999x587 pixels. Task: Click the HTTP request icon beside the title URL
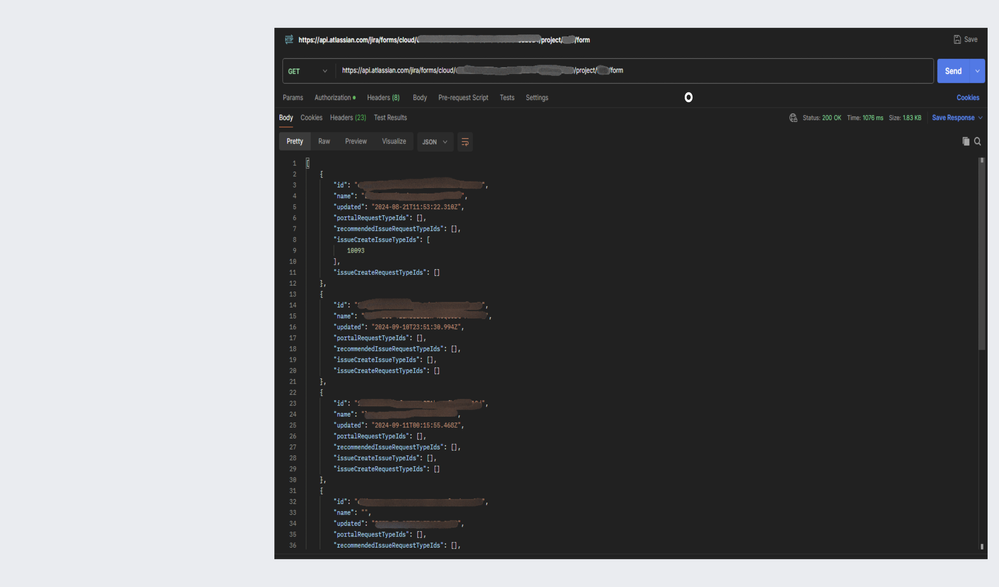[289, 40]
